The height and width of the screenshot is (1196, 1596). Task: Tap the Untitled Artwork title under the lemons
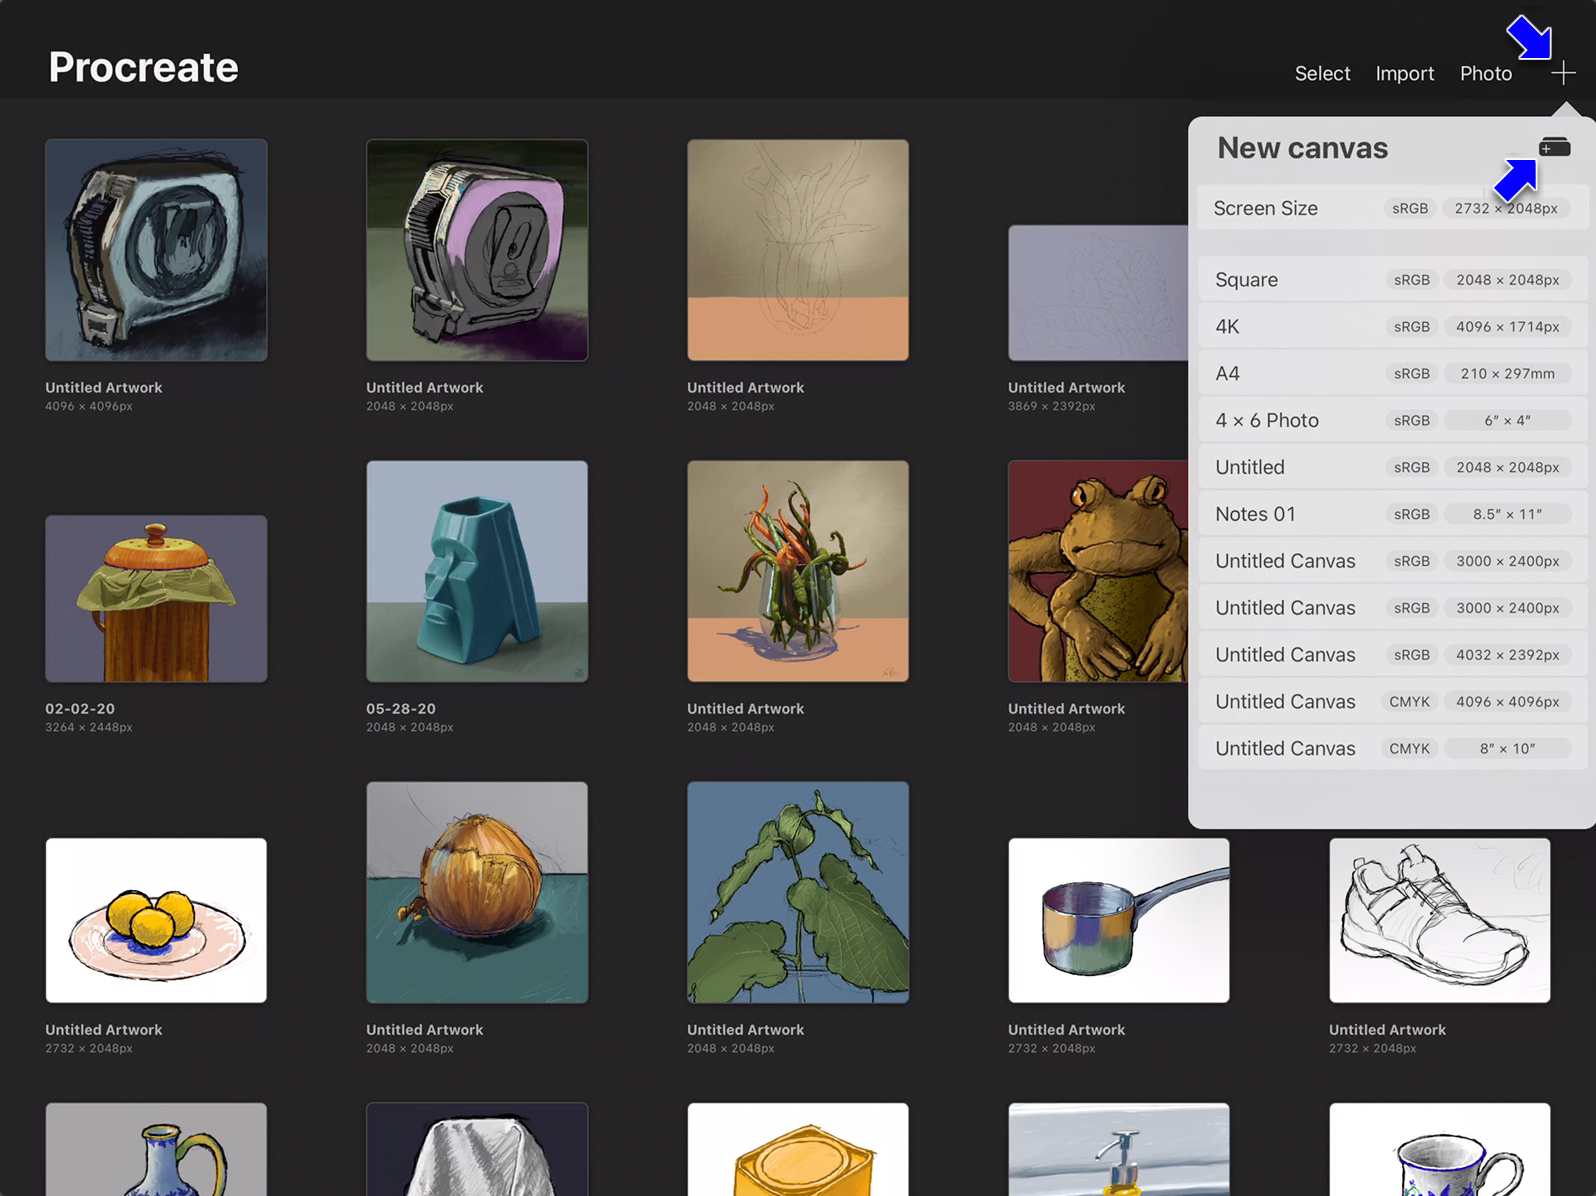pos(103,1030)
